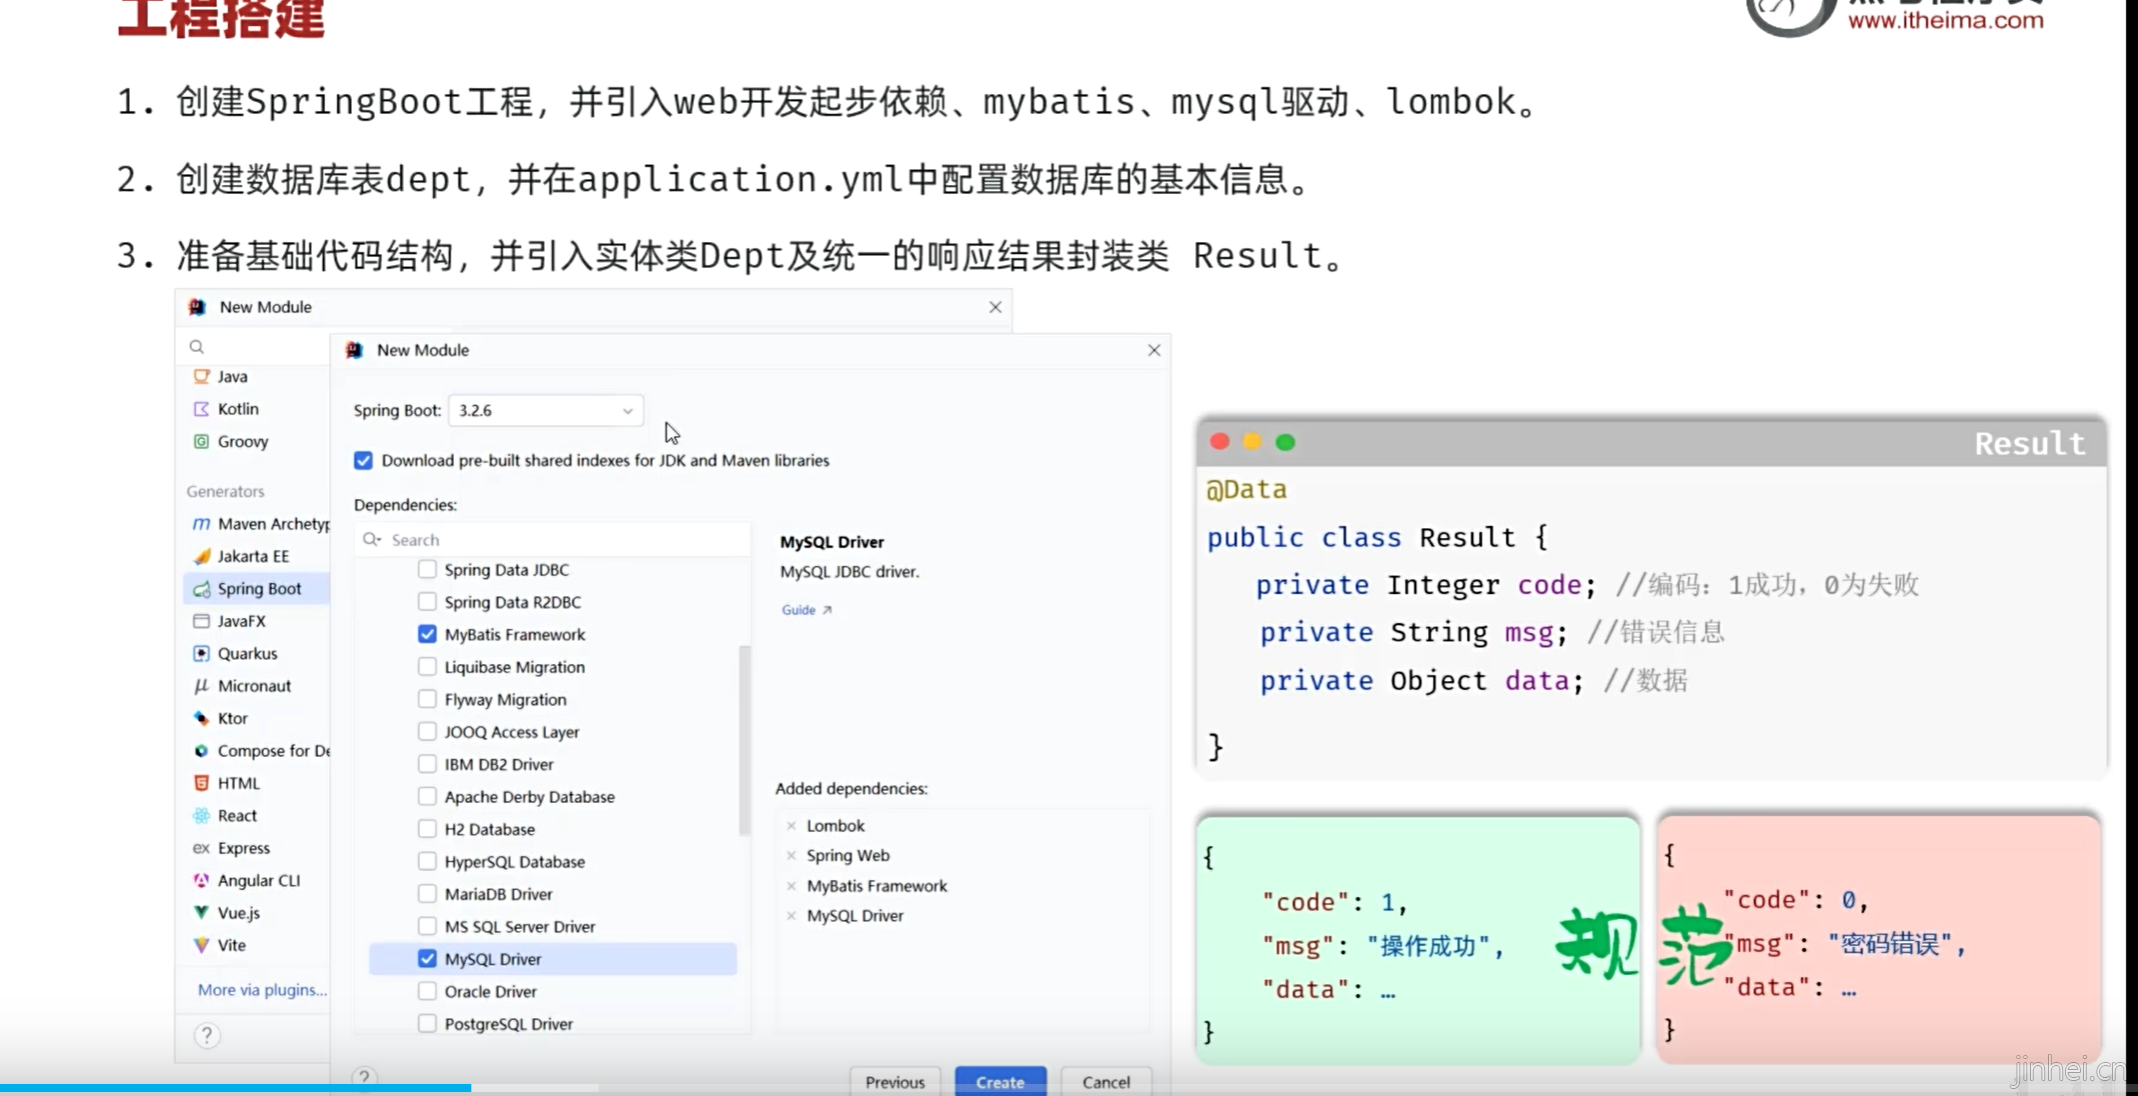Check Flyway Migration dependency
Image resolution: width=2138 pixels, height=1096 pixels.
click(427, 699)
